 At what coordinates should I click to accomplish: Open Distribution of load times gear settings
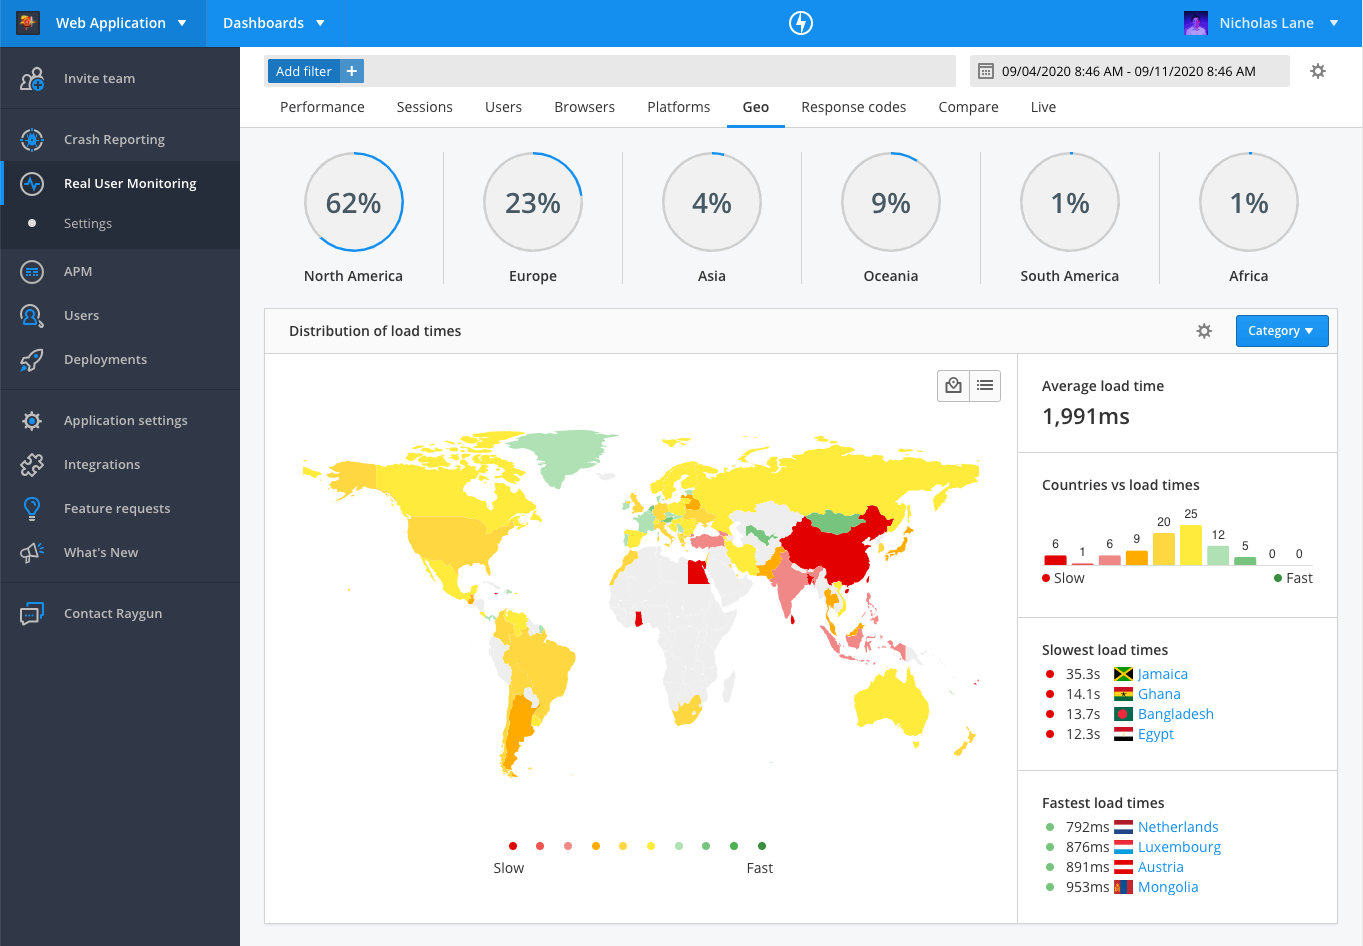coord(1204,331)
